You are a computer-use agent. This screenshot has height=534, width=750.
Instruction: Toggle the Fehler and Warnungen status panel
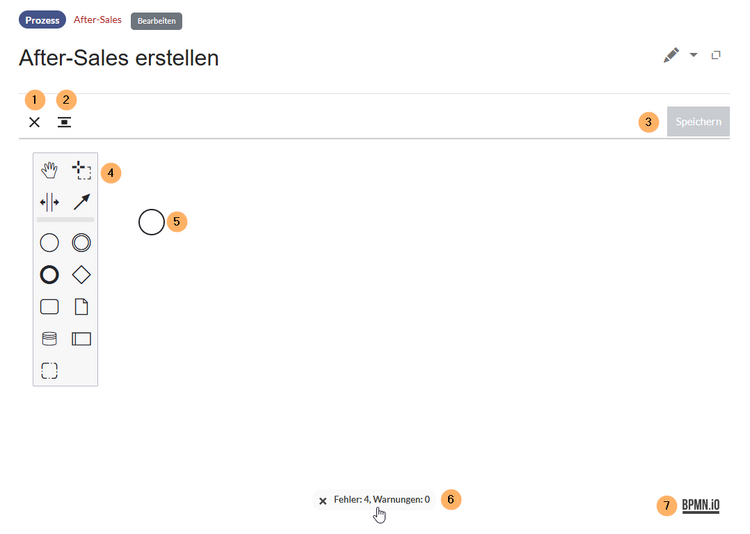coord(373,500)
